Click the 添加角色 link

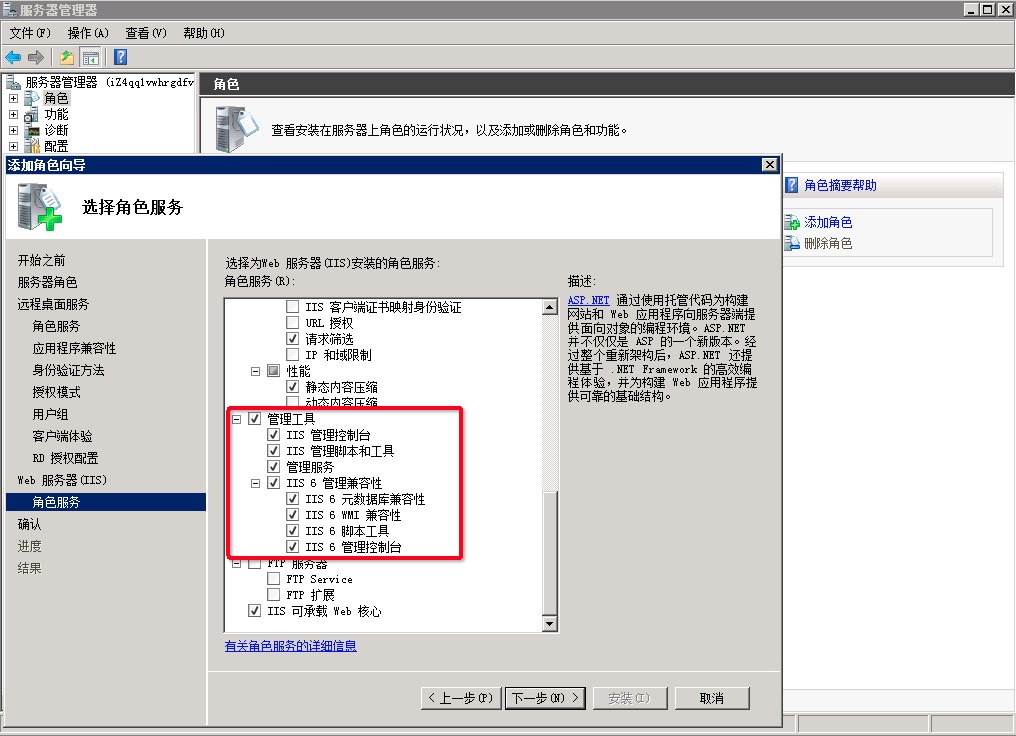point(828,223)
